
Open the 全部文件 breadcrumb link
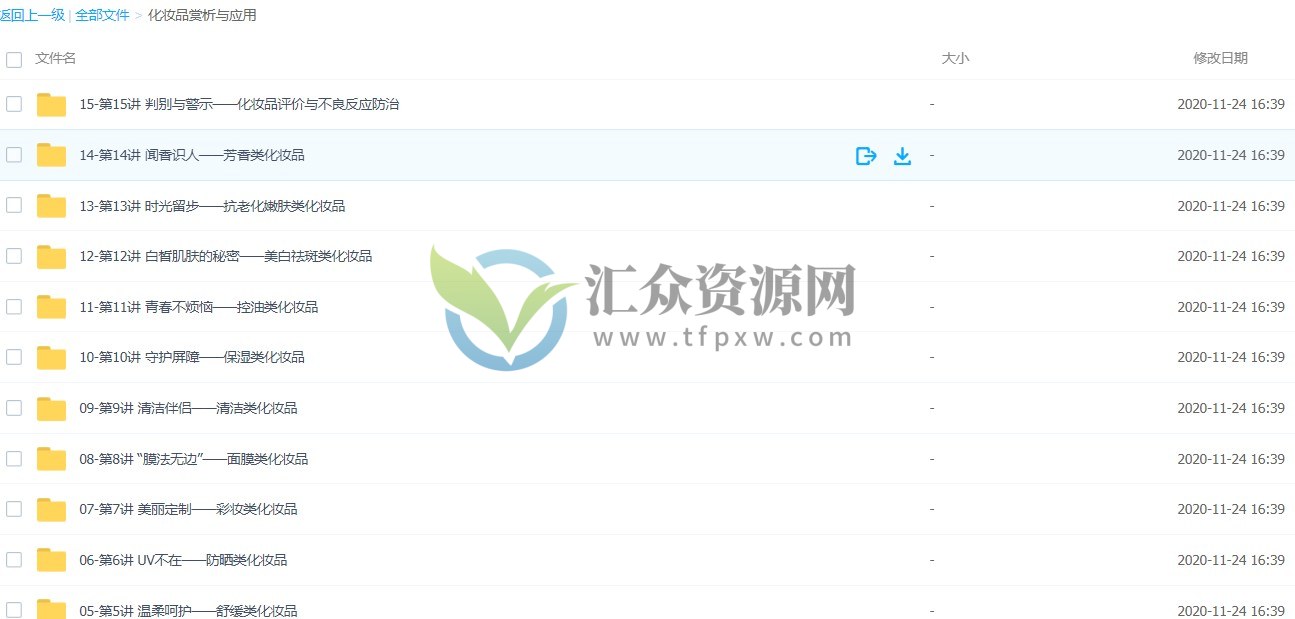pyautogui.click(x=102, y=15)
